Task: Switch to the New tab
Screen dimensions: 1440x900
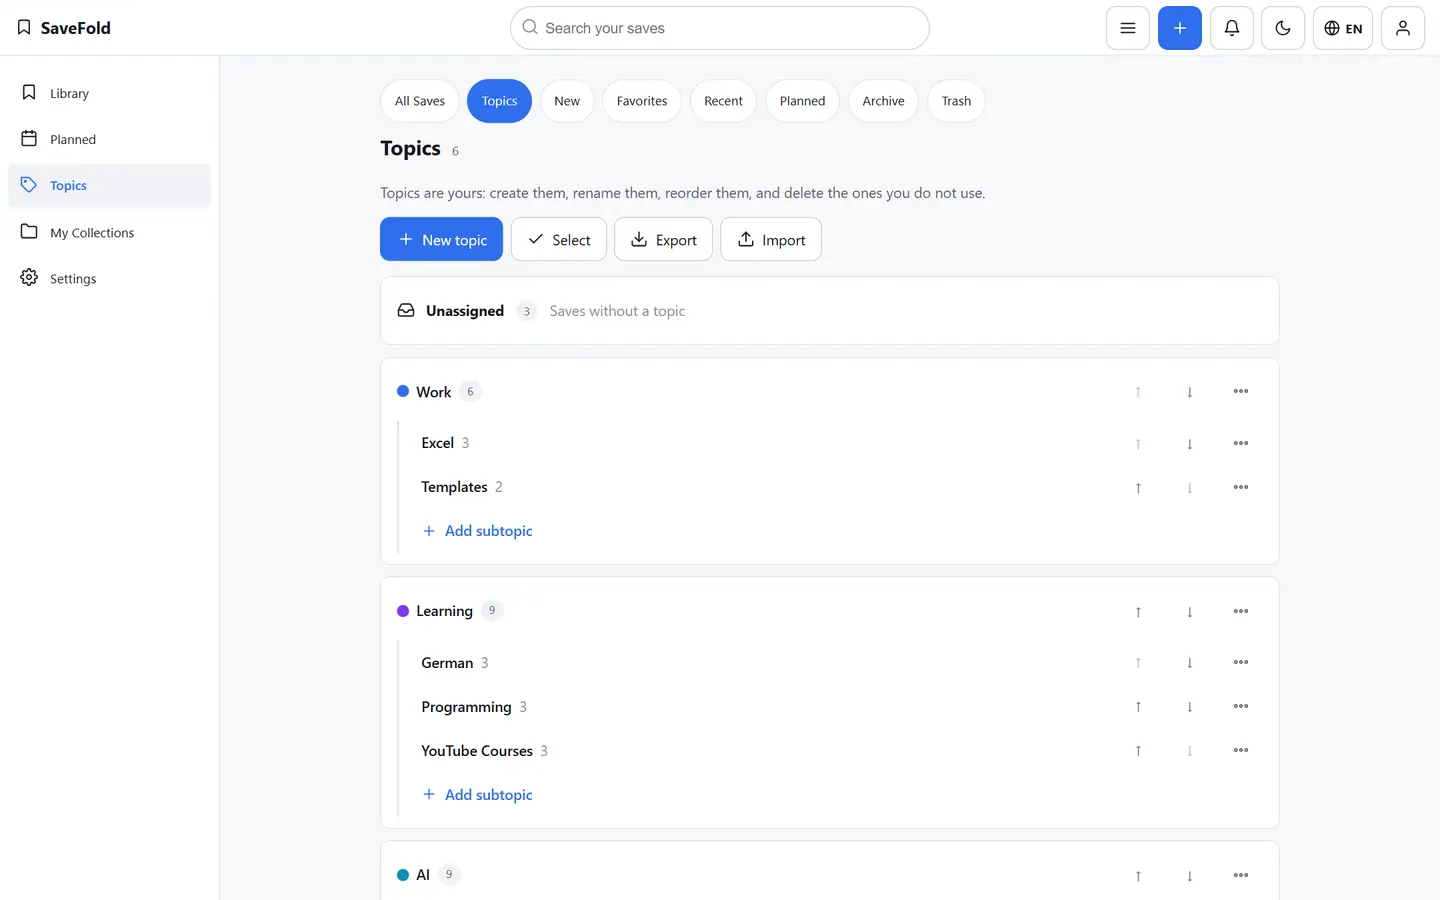Action: click(x=567, y=101)
